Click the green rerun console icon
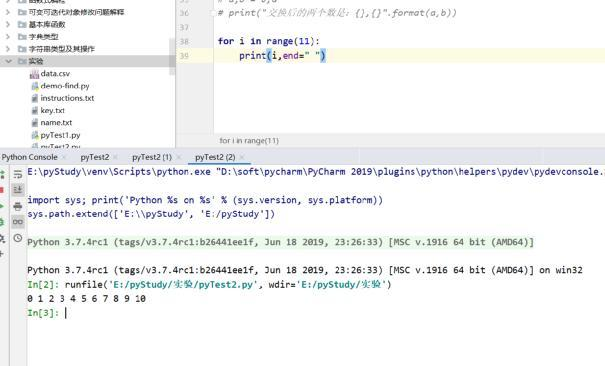The height and width of the screenshot is (366, 605). tap(2, 174)
